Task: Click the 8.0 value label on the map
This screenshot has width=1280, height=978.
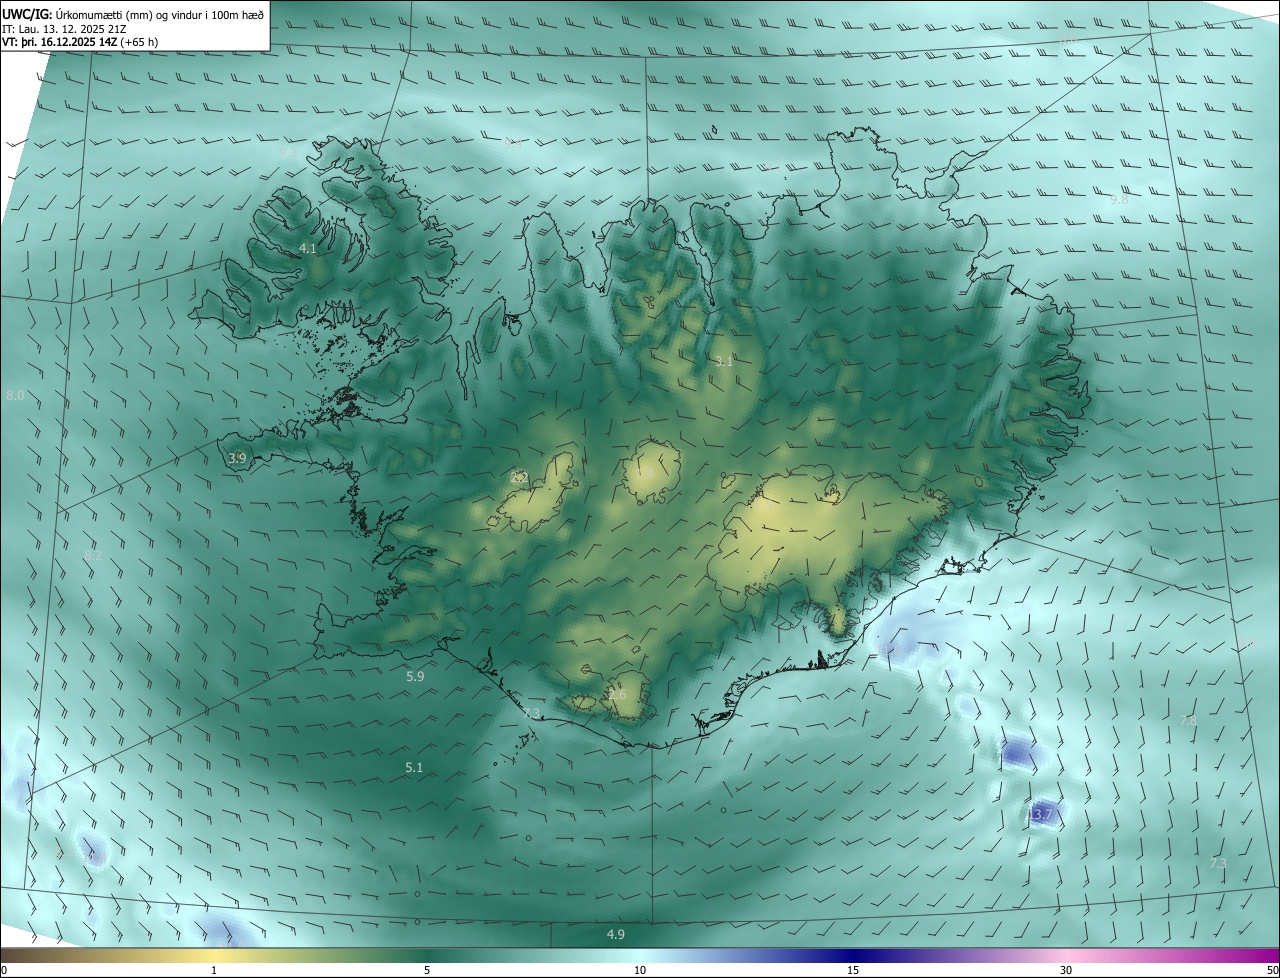Action: click(15, 396)
